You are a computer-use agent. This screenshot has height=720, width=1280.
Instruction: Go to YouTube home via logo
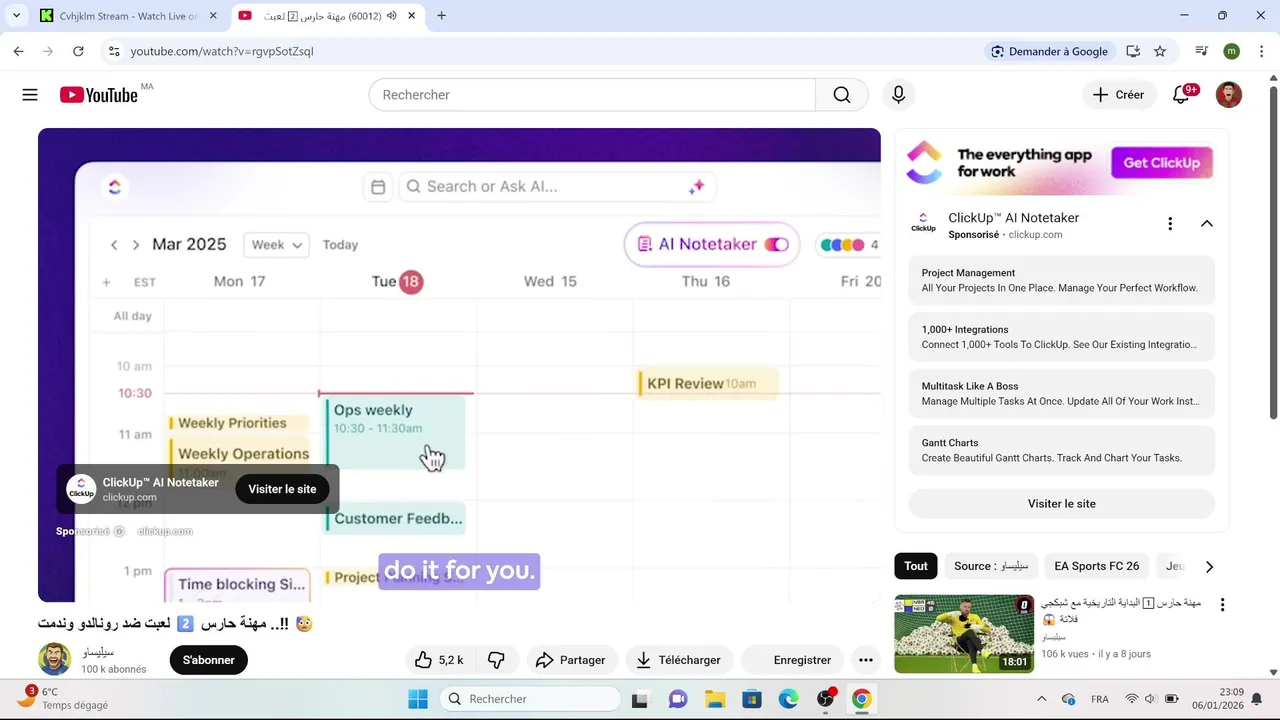tap(98, 95)
